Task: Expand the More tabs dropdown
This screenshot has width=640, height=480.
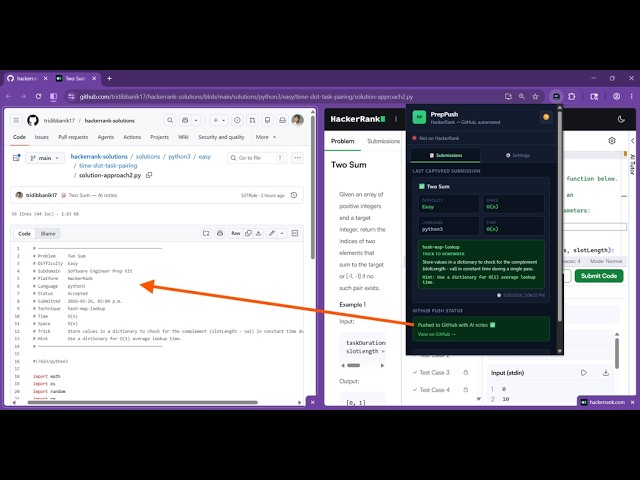Action: coord(266,137)
